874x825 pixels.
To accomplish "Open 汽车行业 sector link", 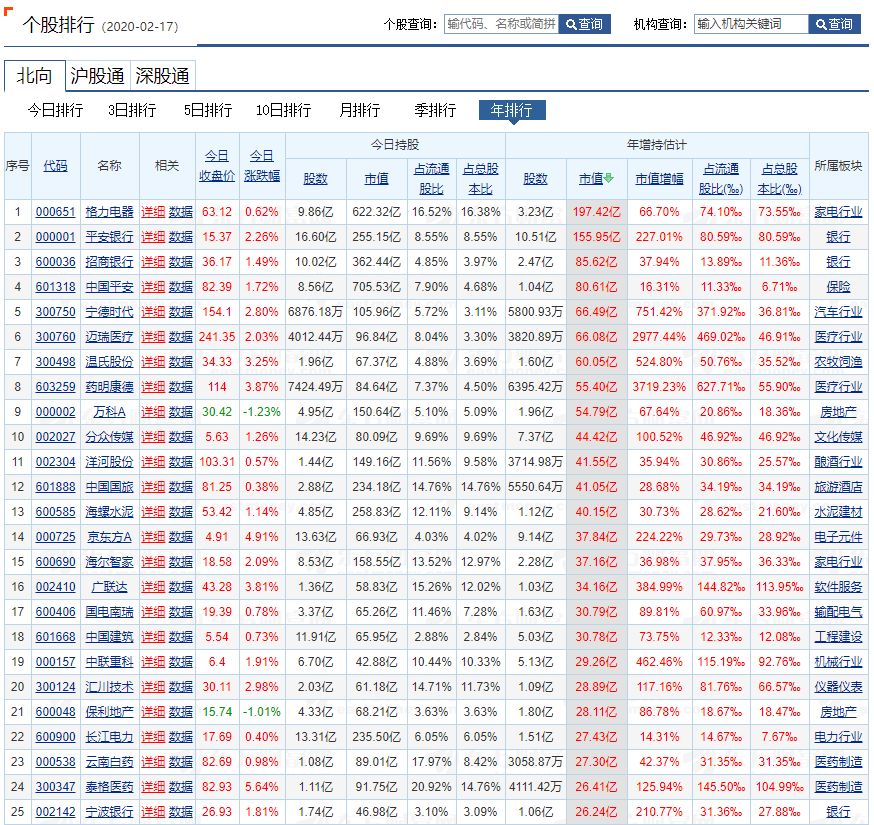I will (838, 312).
